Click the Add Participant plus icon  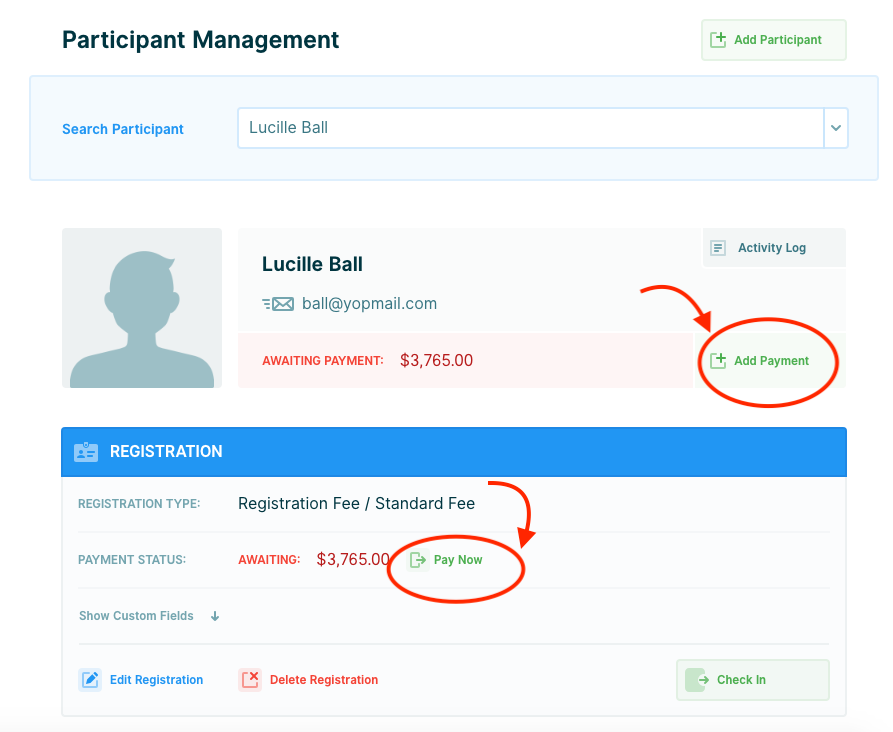[718, 40]
